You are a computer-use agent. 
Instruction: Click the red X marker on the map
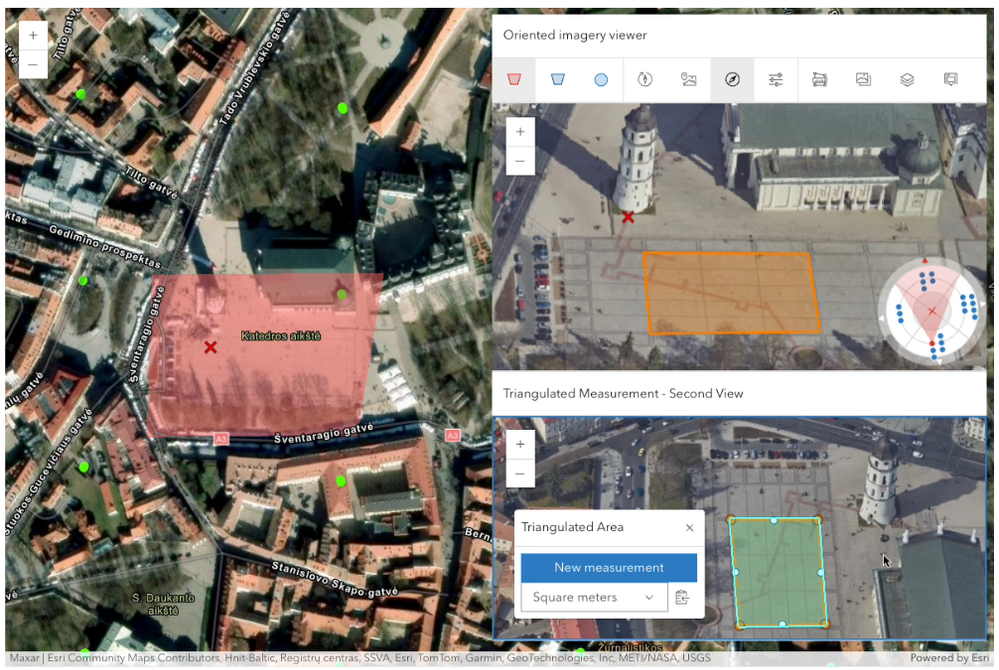(x=210, y=347)
